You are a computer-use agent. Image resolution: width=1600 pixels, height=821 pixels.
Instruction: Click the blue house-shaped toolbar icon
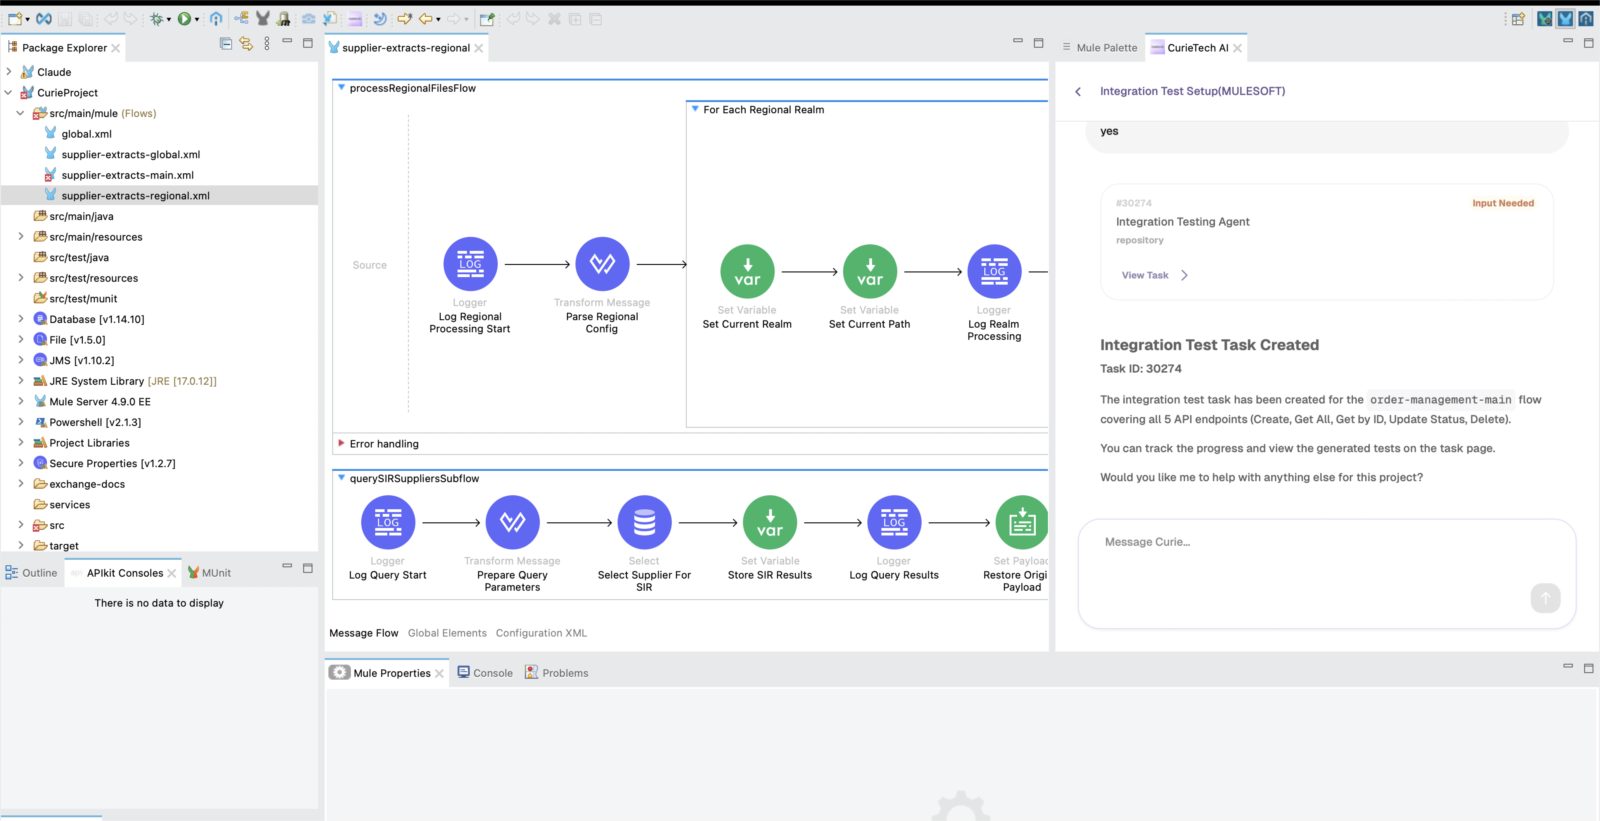pos(216,19)
